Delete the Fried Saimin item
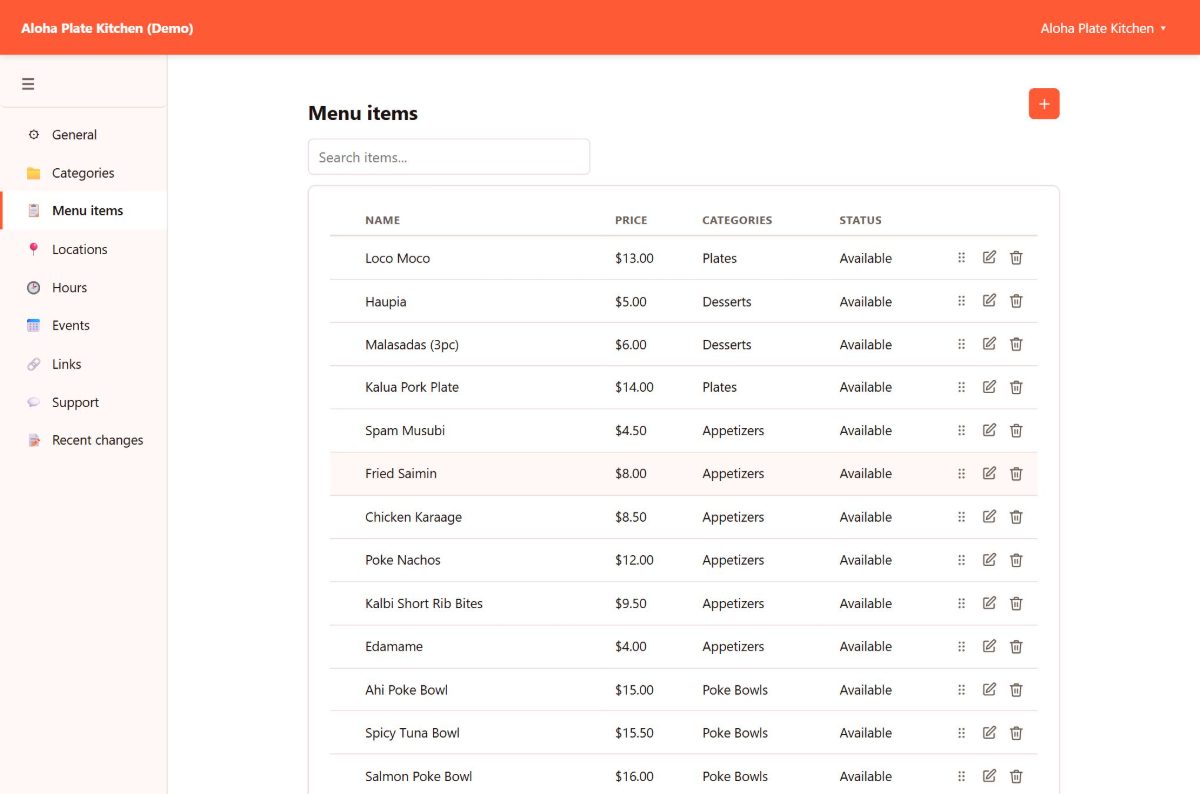Viewport: 1200px width, 794px height. click(1016, 474)
